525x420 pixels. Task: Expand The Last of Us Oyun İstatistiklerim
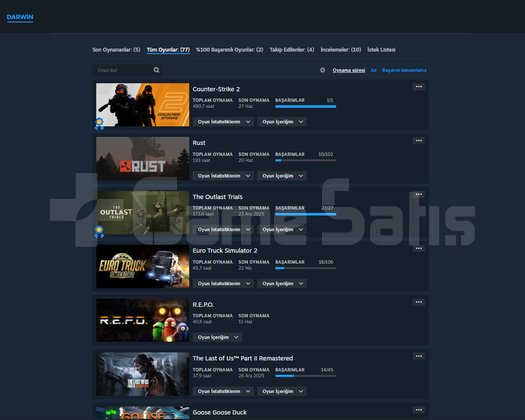[x=223, y=391]
